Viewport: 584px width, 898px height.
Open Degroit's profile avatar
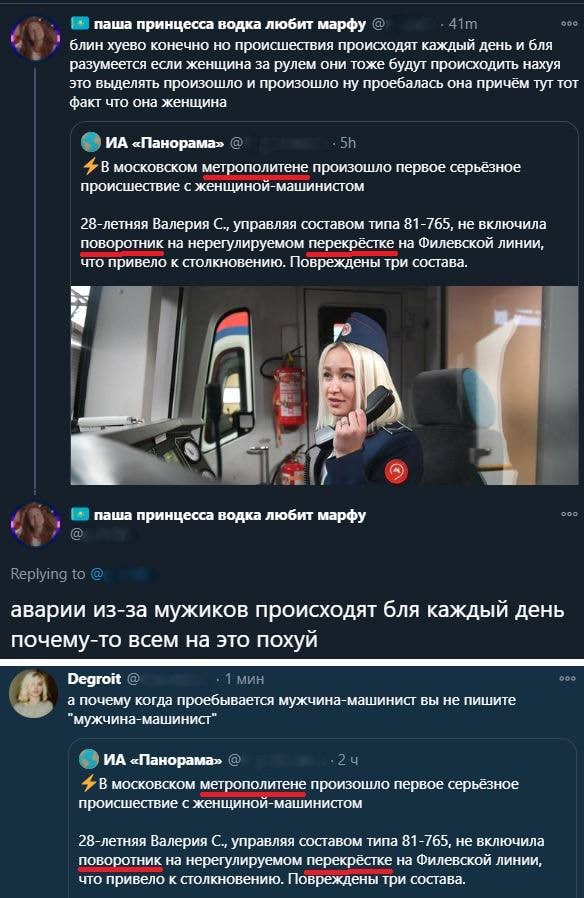click(x=34, y=694)
